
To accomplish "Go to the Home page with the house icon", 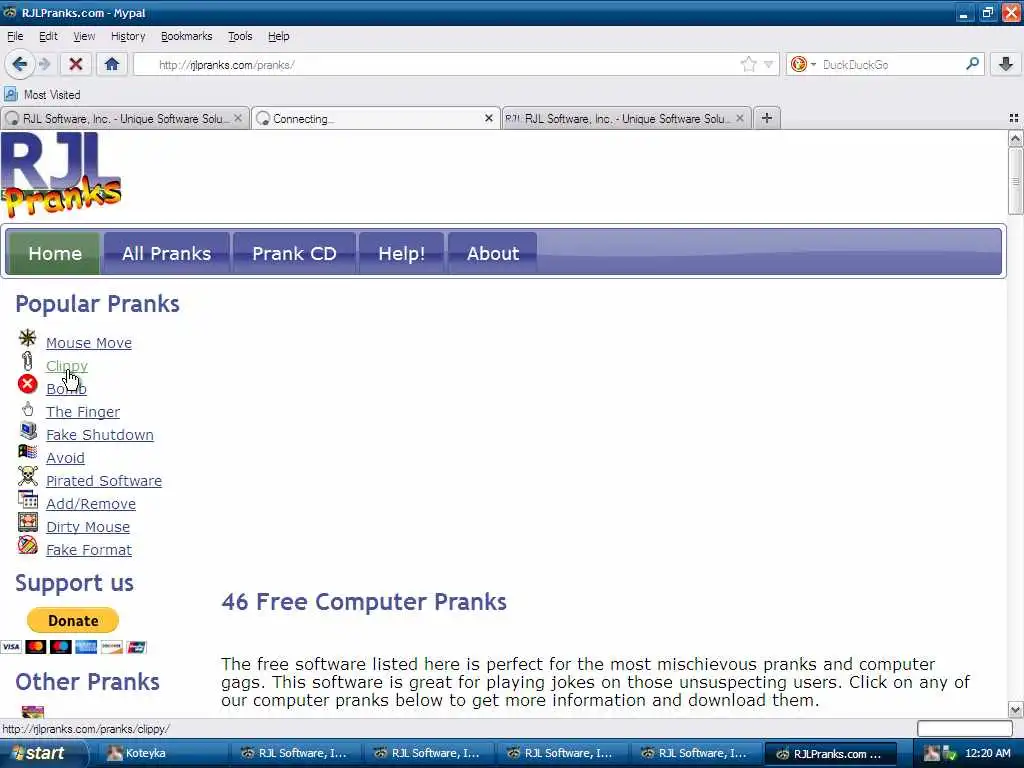I will click(112, 64).
